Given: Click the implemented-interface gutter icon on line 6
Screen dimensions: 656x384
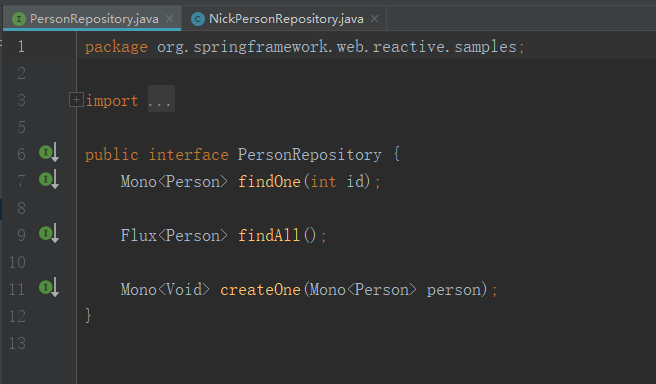Looking at the screenshot, I should click(x=49, y=153).
